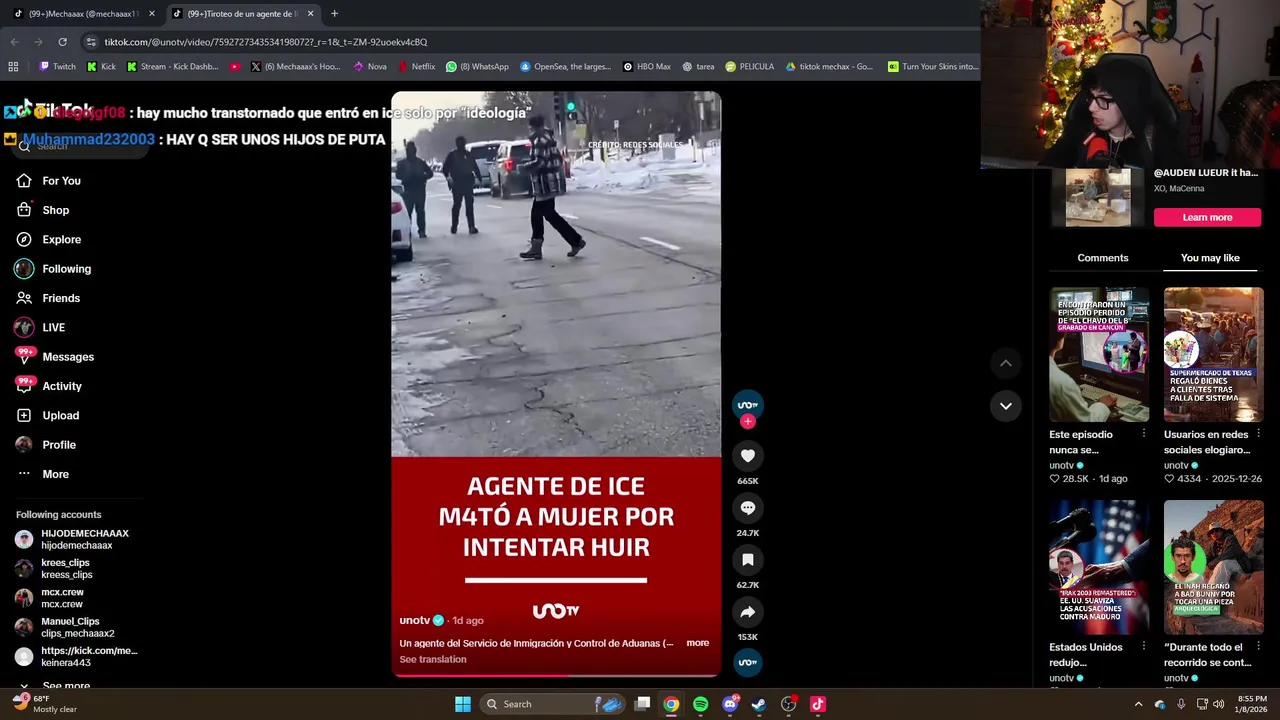Viewport: 1280px width, 720px height.
Task: Open 'Durante todo el recorrido' video thumbnail
Action: tap(1213, 567)
